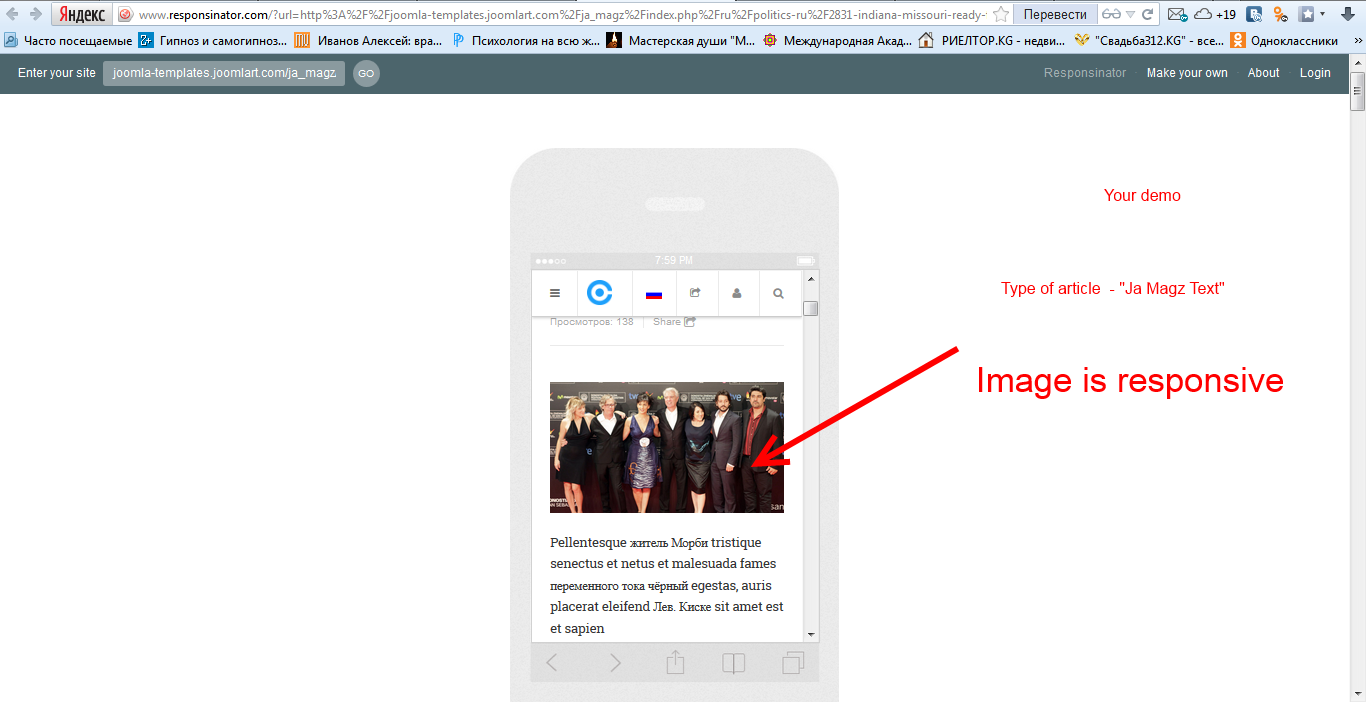Go back using browser back arrow
Viewport: 1366px width, 702px height.
(14, 14)
